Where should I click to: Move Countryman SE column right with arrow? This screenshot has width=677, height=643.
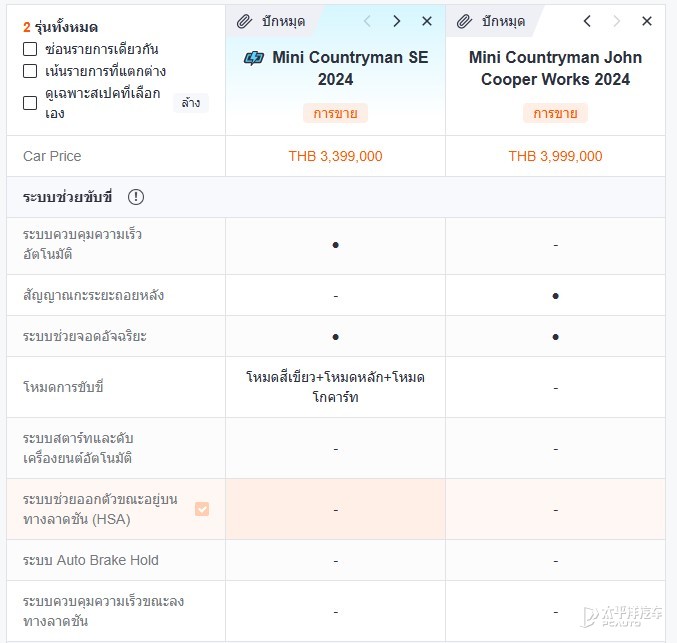pyautogui.click(x=397, y=21)
